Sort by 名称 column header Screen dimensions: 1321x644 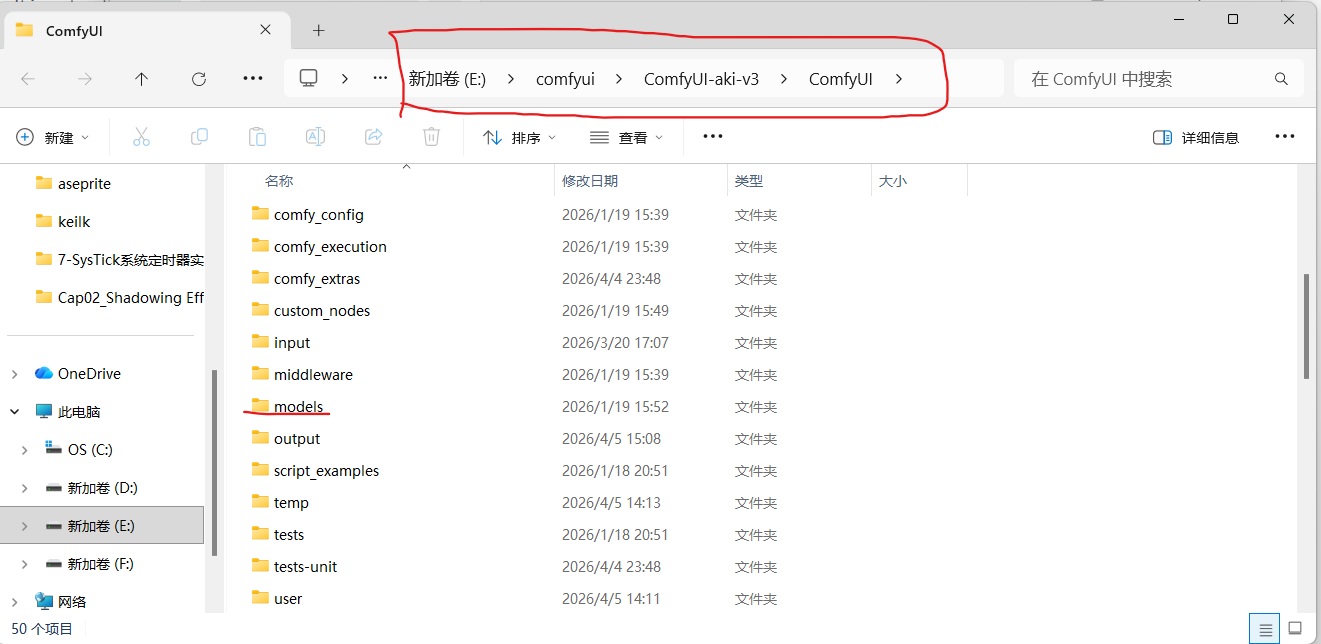pyautogui.click(x=279, y=181)
